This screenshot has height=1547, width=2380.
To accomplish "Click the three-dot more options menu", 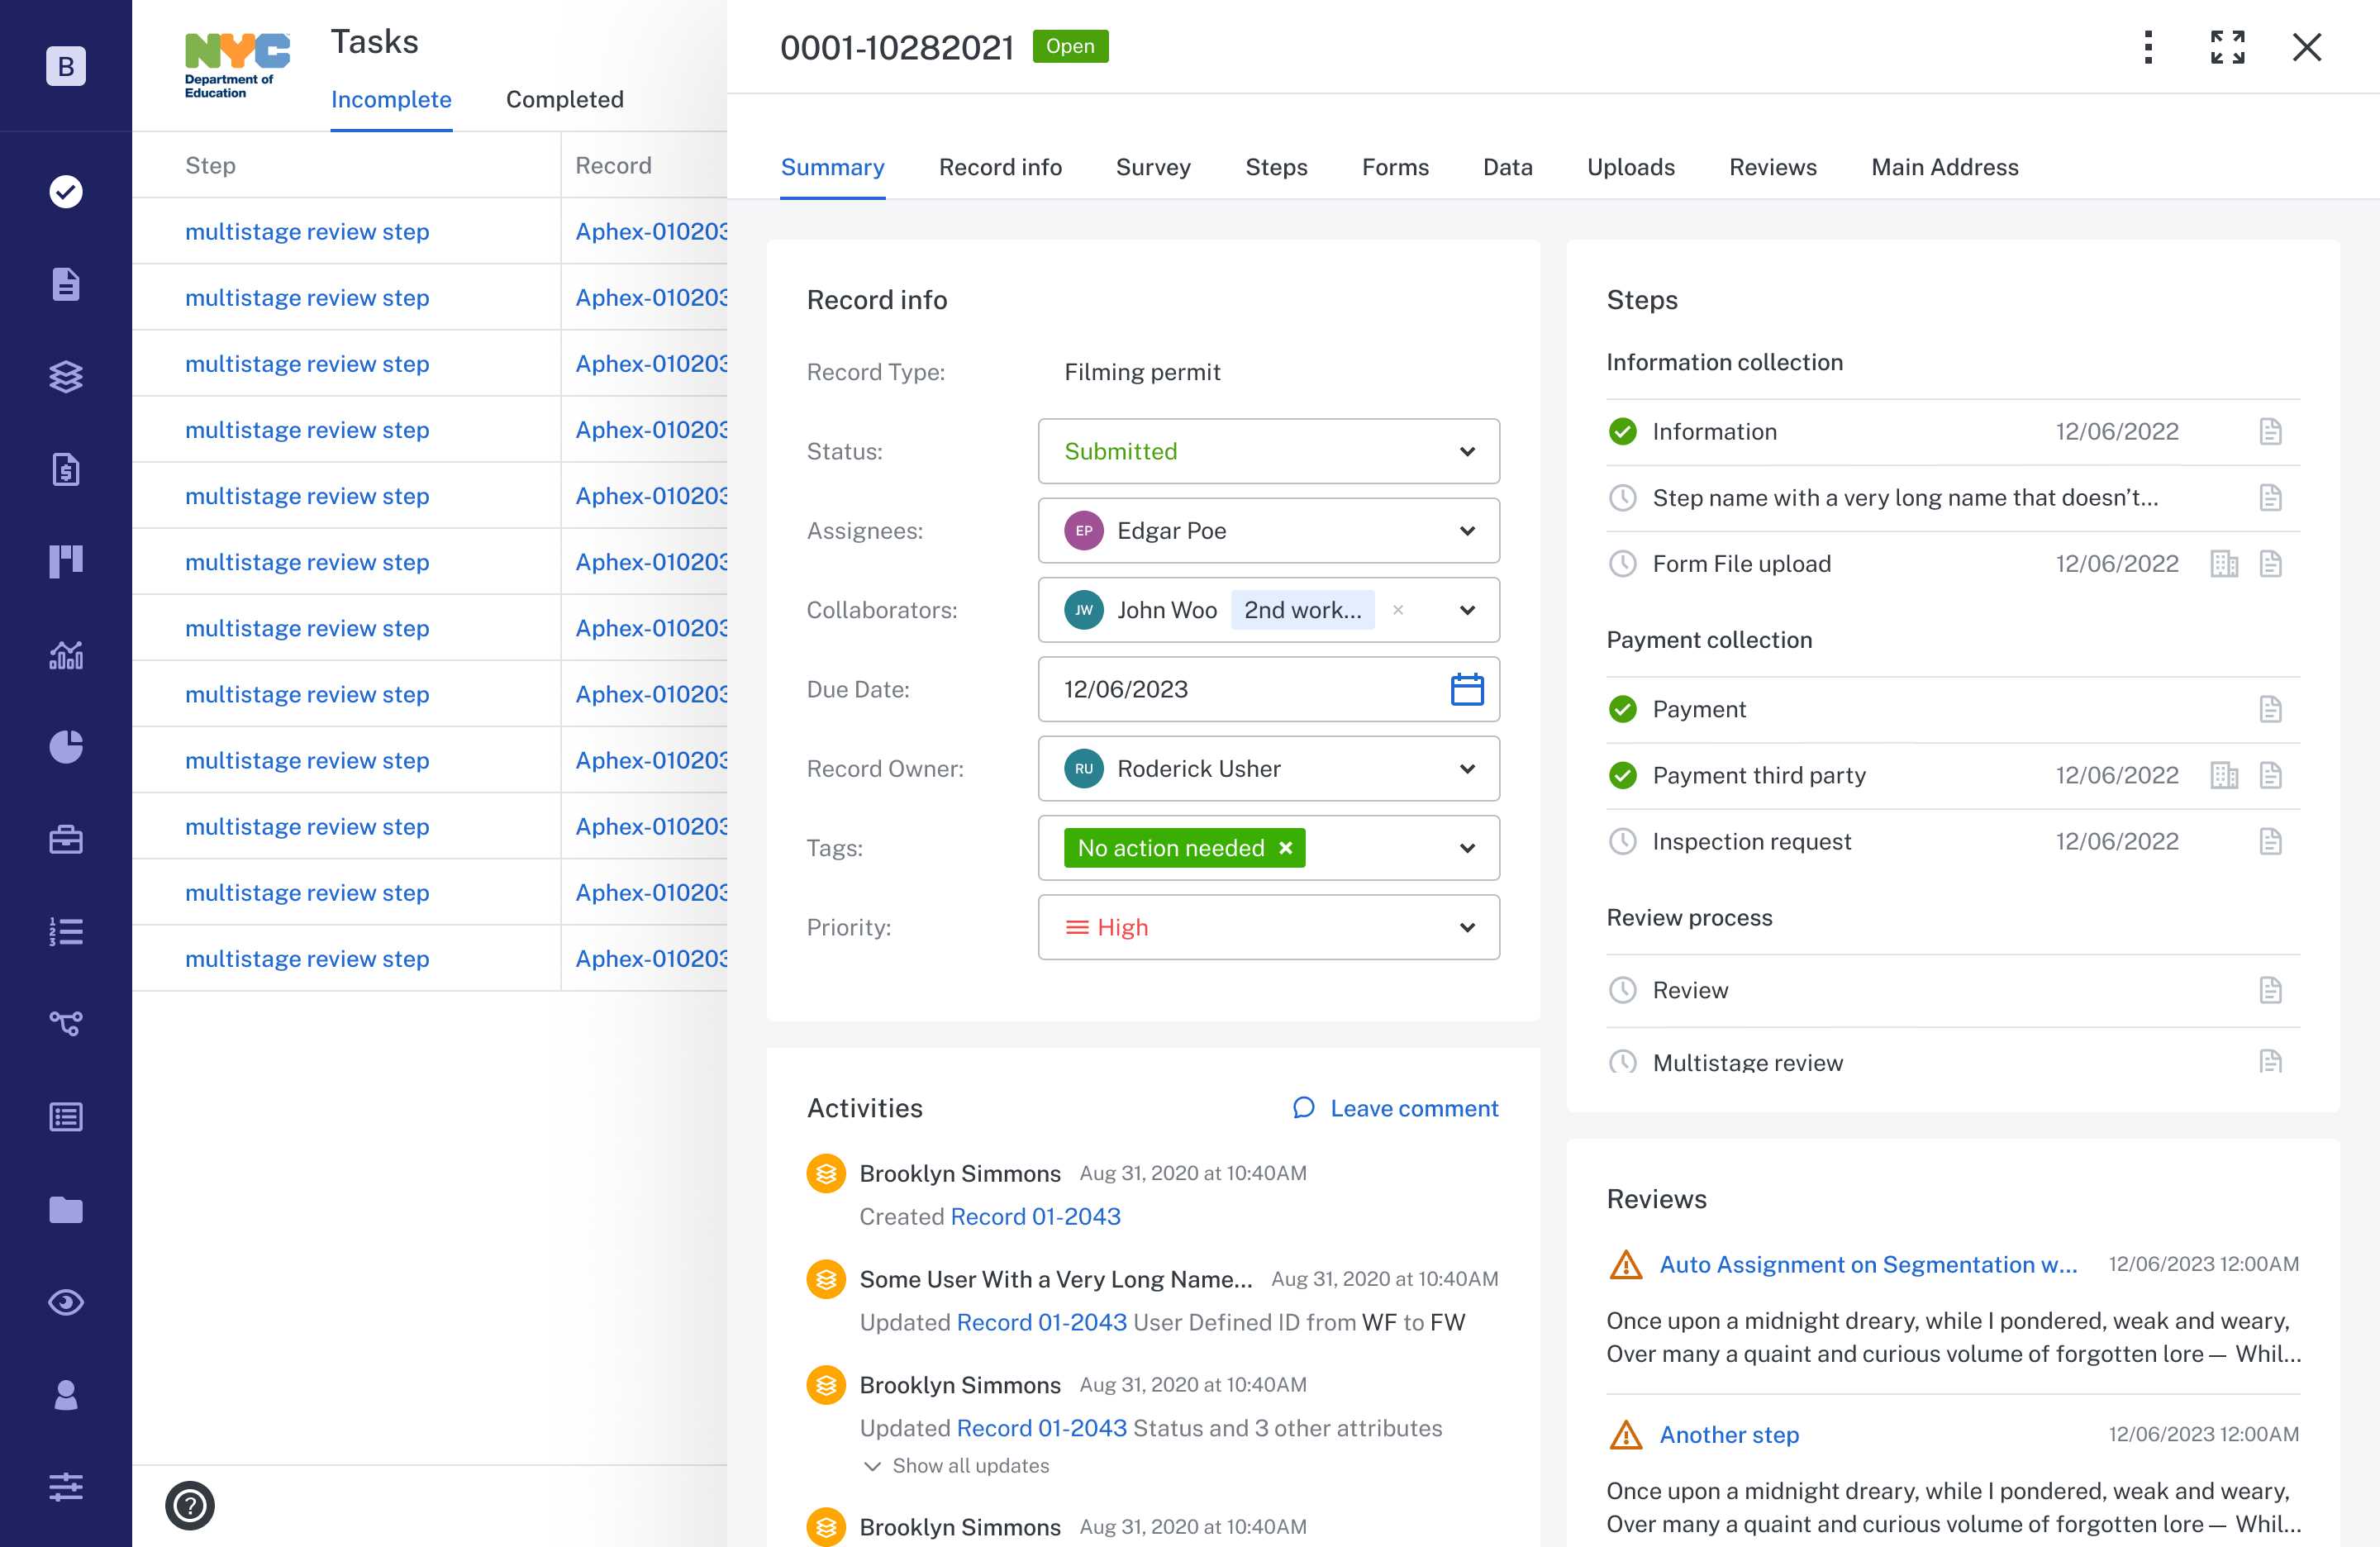I will click(x=2148, y=47).
